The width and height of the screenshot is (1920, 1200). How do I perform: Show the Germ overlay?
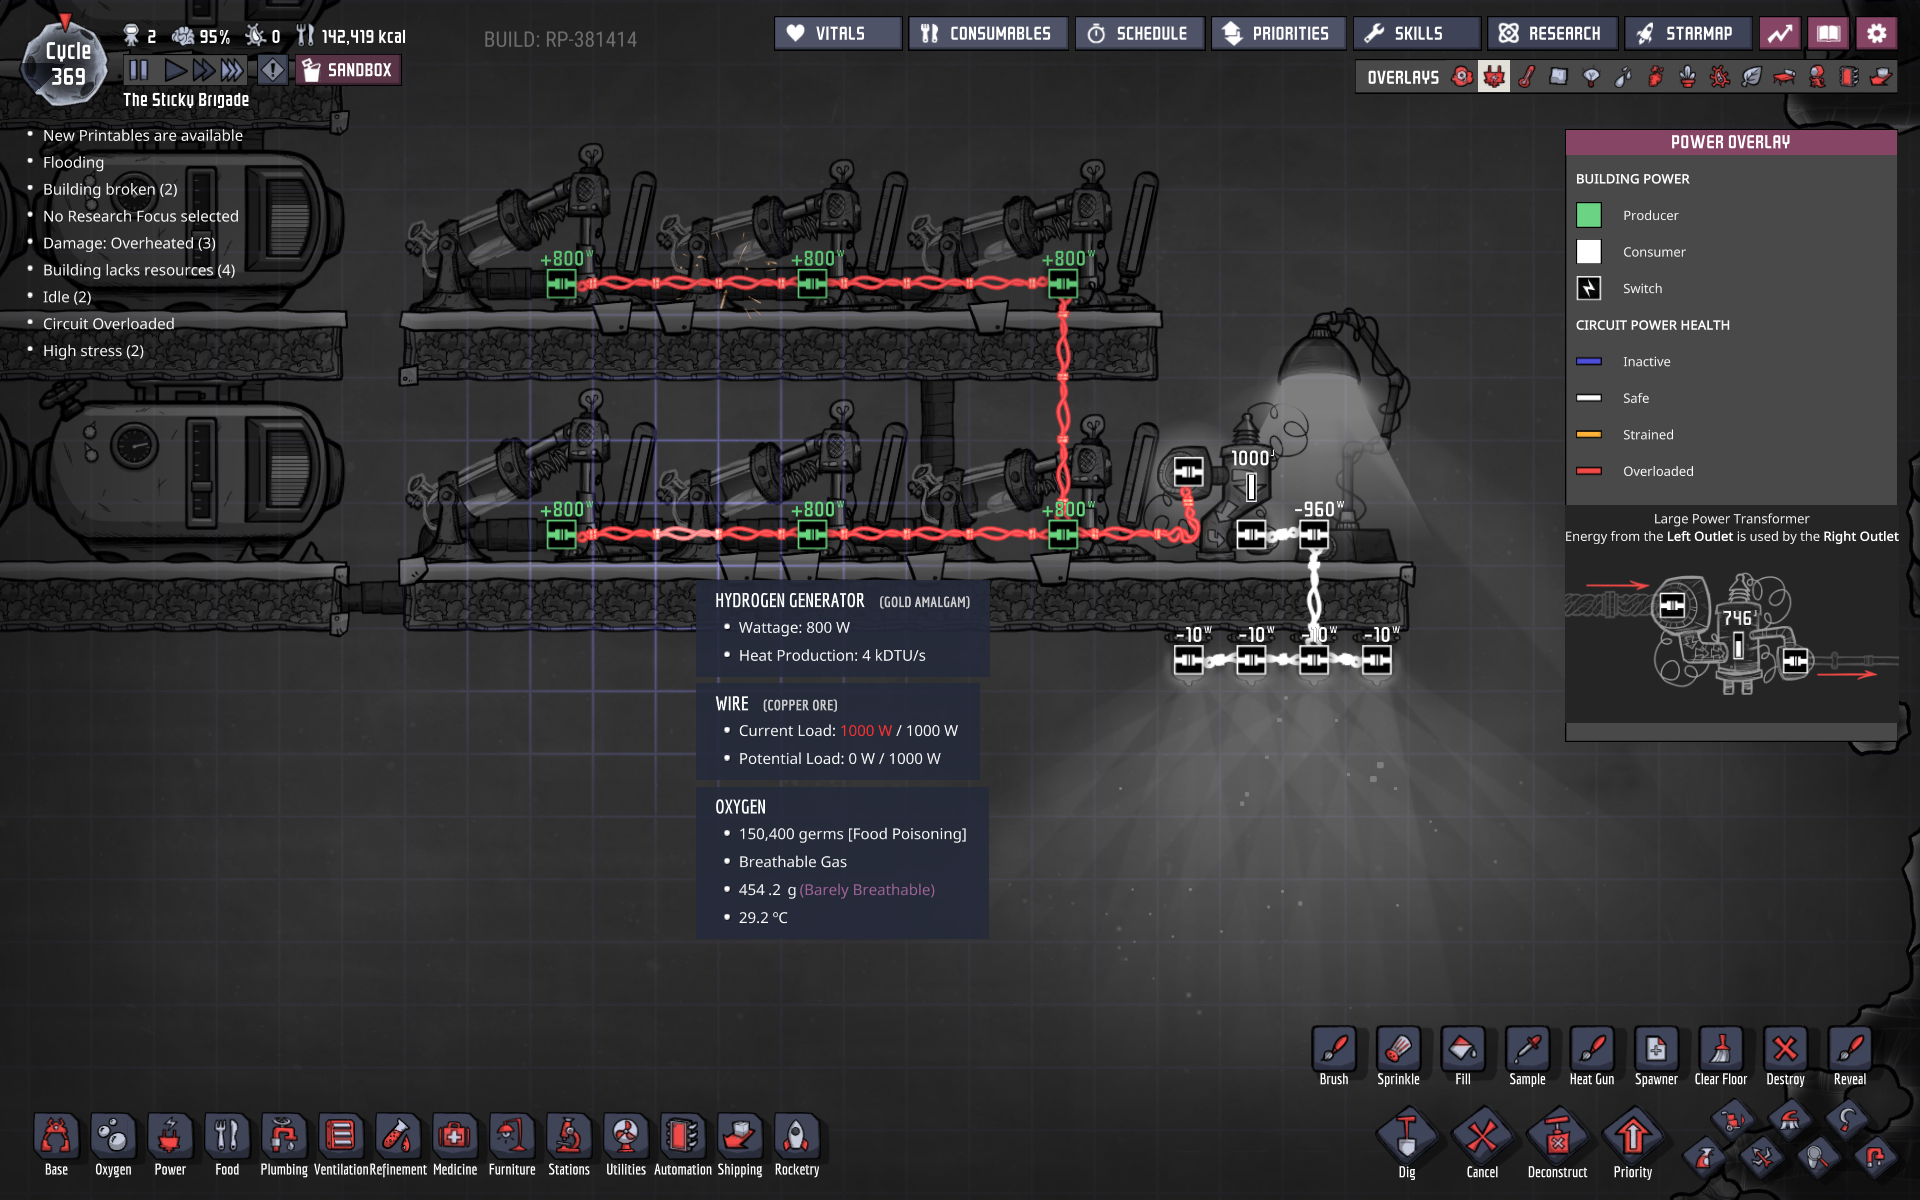click(1720, 77)
